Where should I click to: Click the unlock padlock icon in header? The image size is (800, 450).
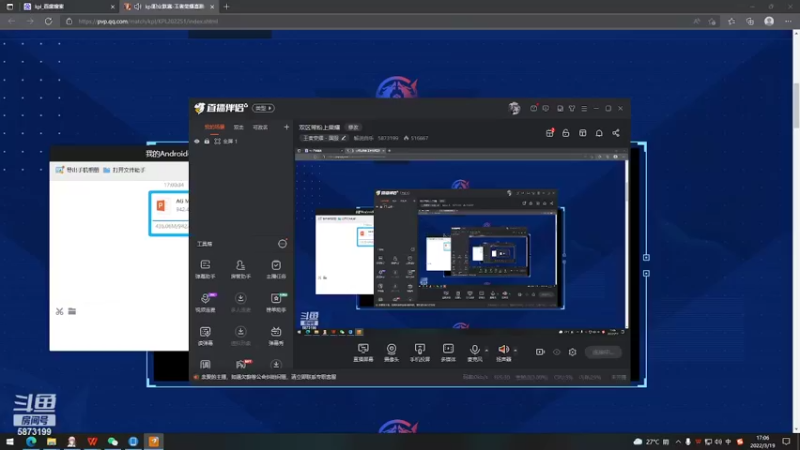[x=566, y=133]
